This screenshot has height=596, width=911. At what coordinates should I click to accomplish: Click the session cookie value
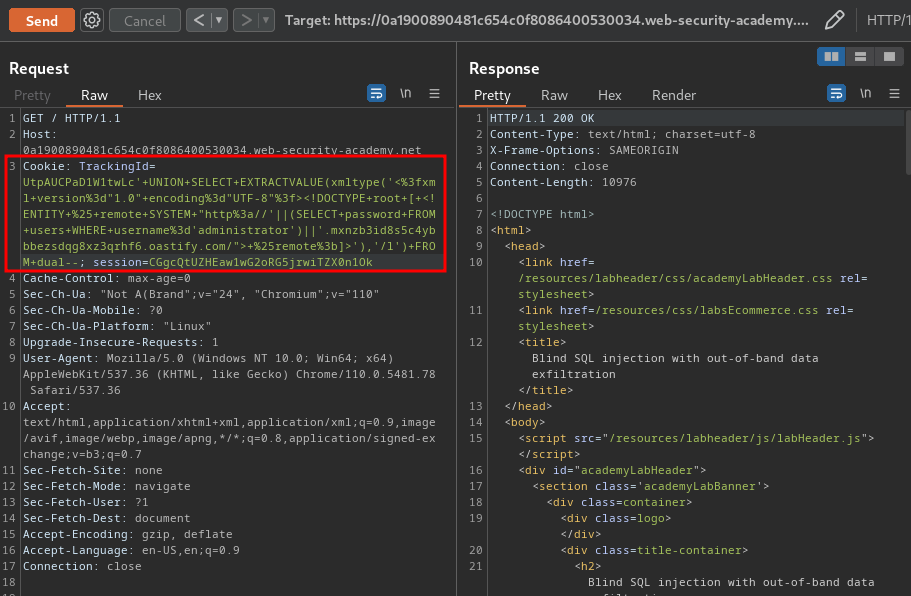(x=261, y=262)
